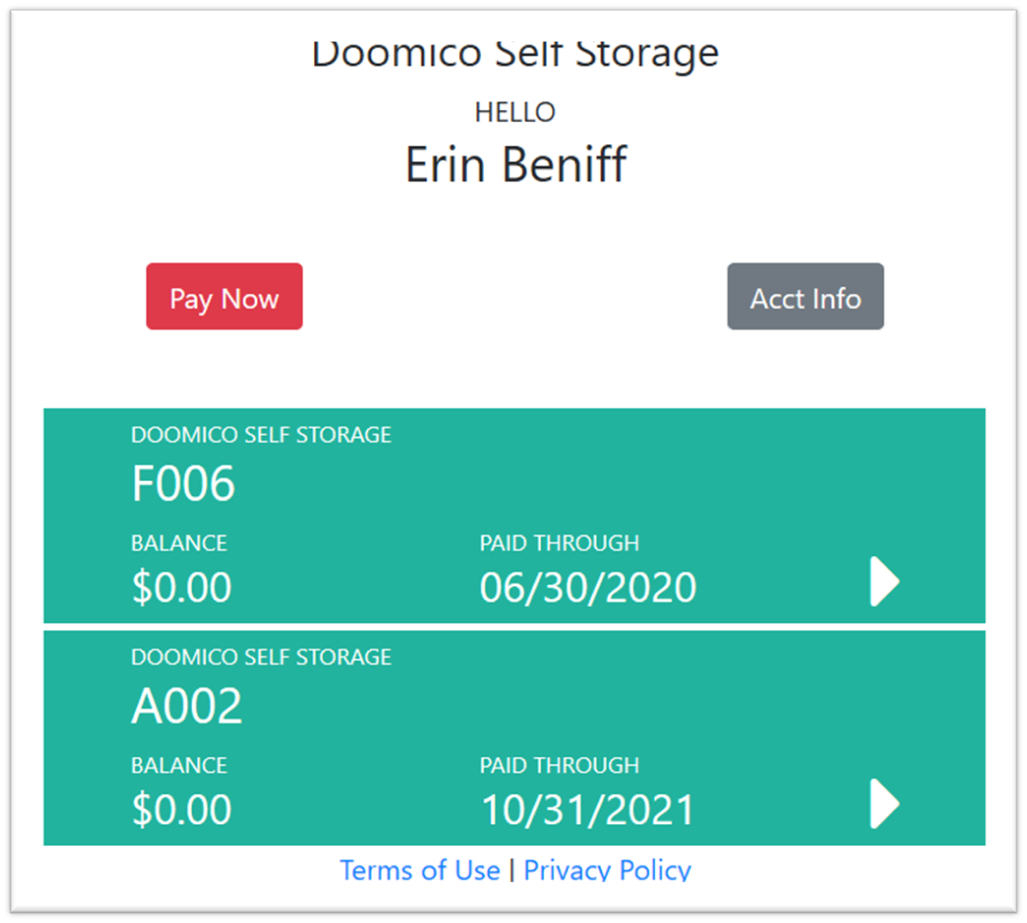Click the Balance label in A002 card
This screenshot has width=1027, height=923.
(x=179, y=765)
